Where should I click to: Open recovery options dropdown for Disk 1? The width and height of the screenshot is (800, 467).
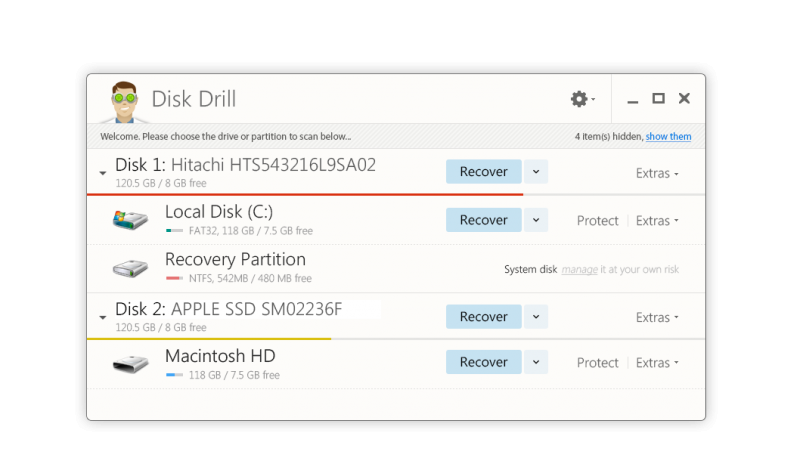pos(536,171)
